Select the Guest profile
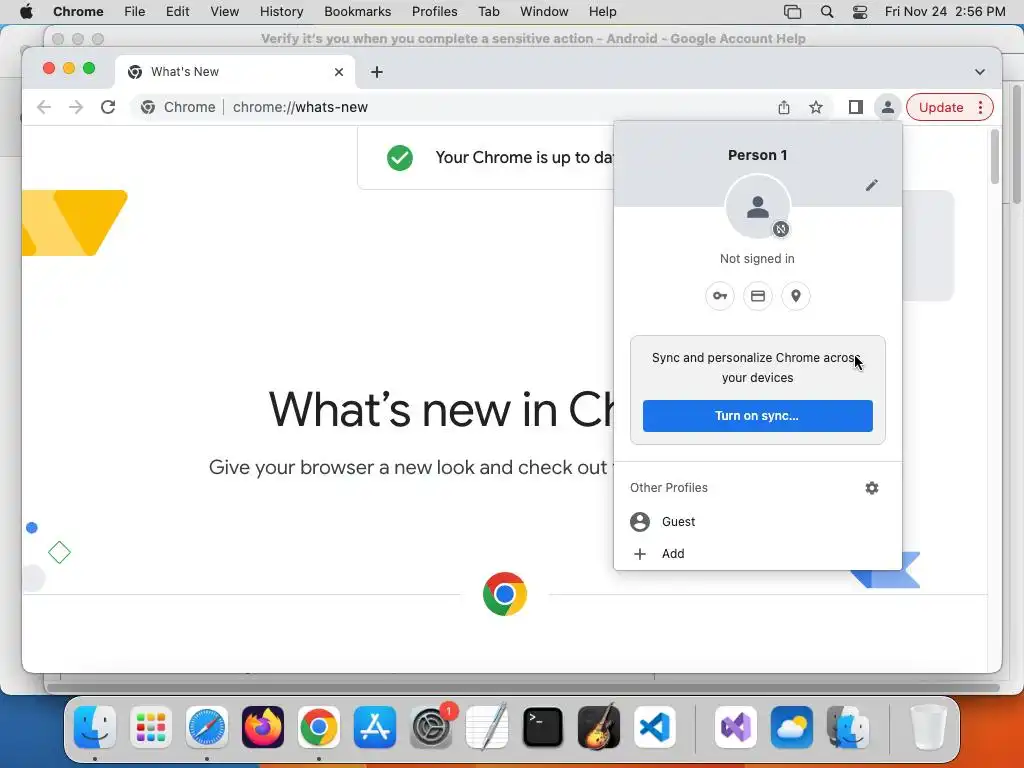 pos(758,521)
